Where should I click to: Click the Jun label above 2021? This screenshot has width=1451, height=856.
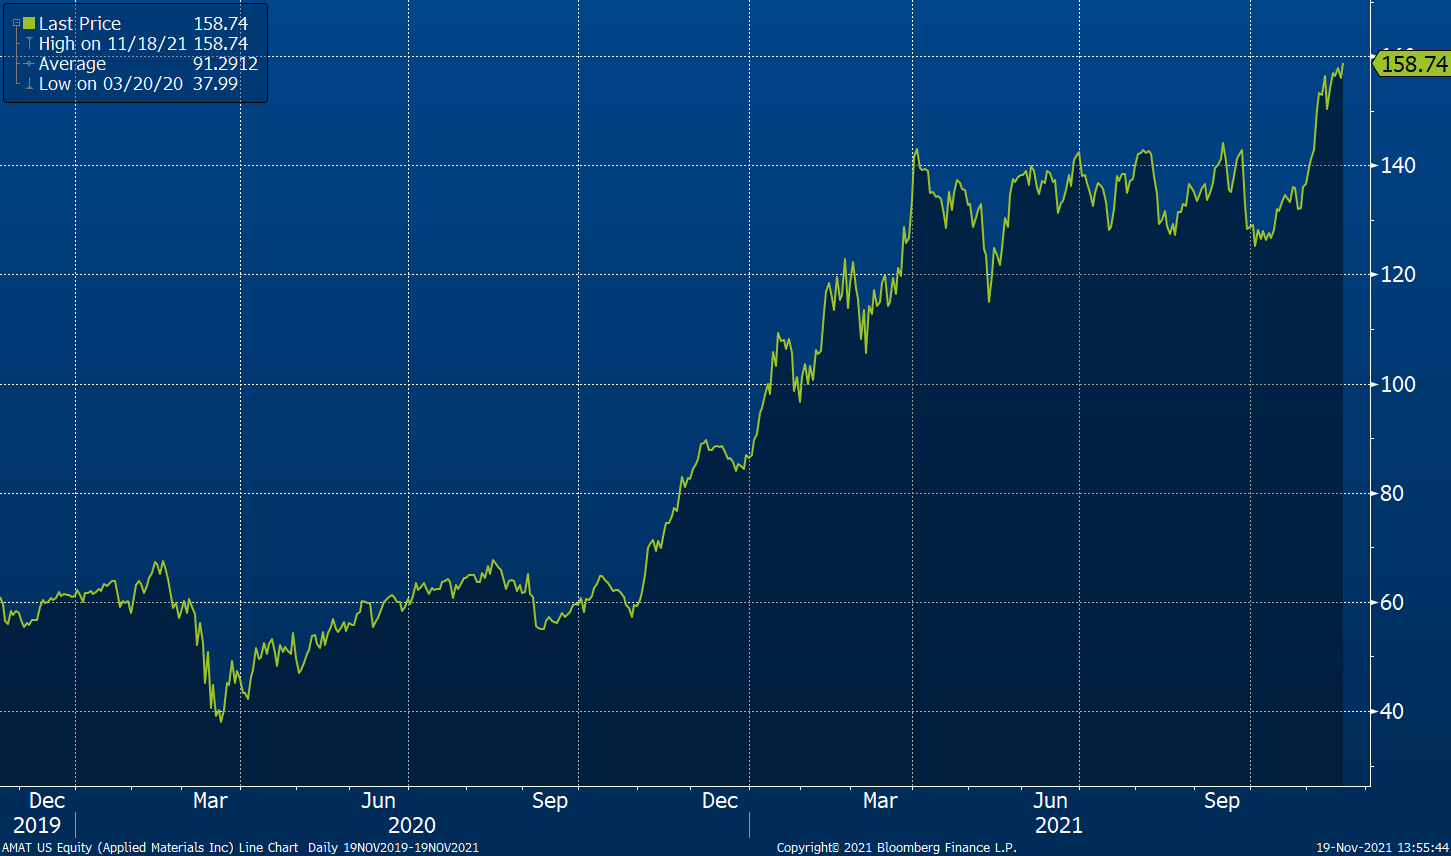1051,801
